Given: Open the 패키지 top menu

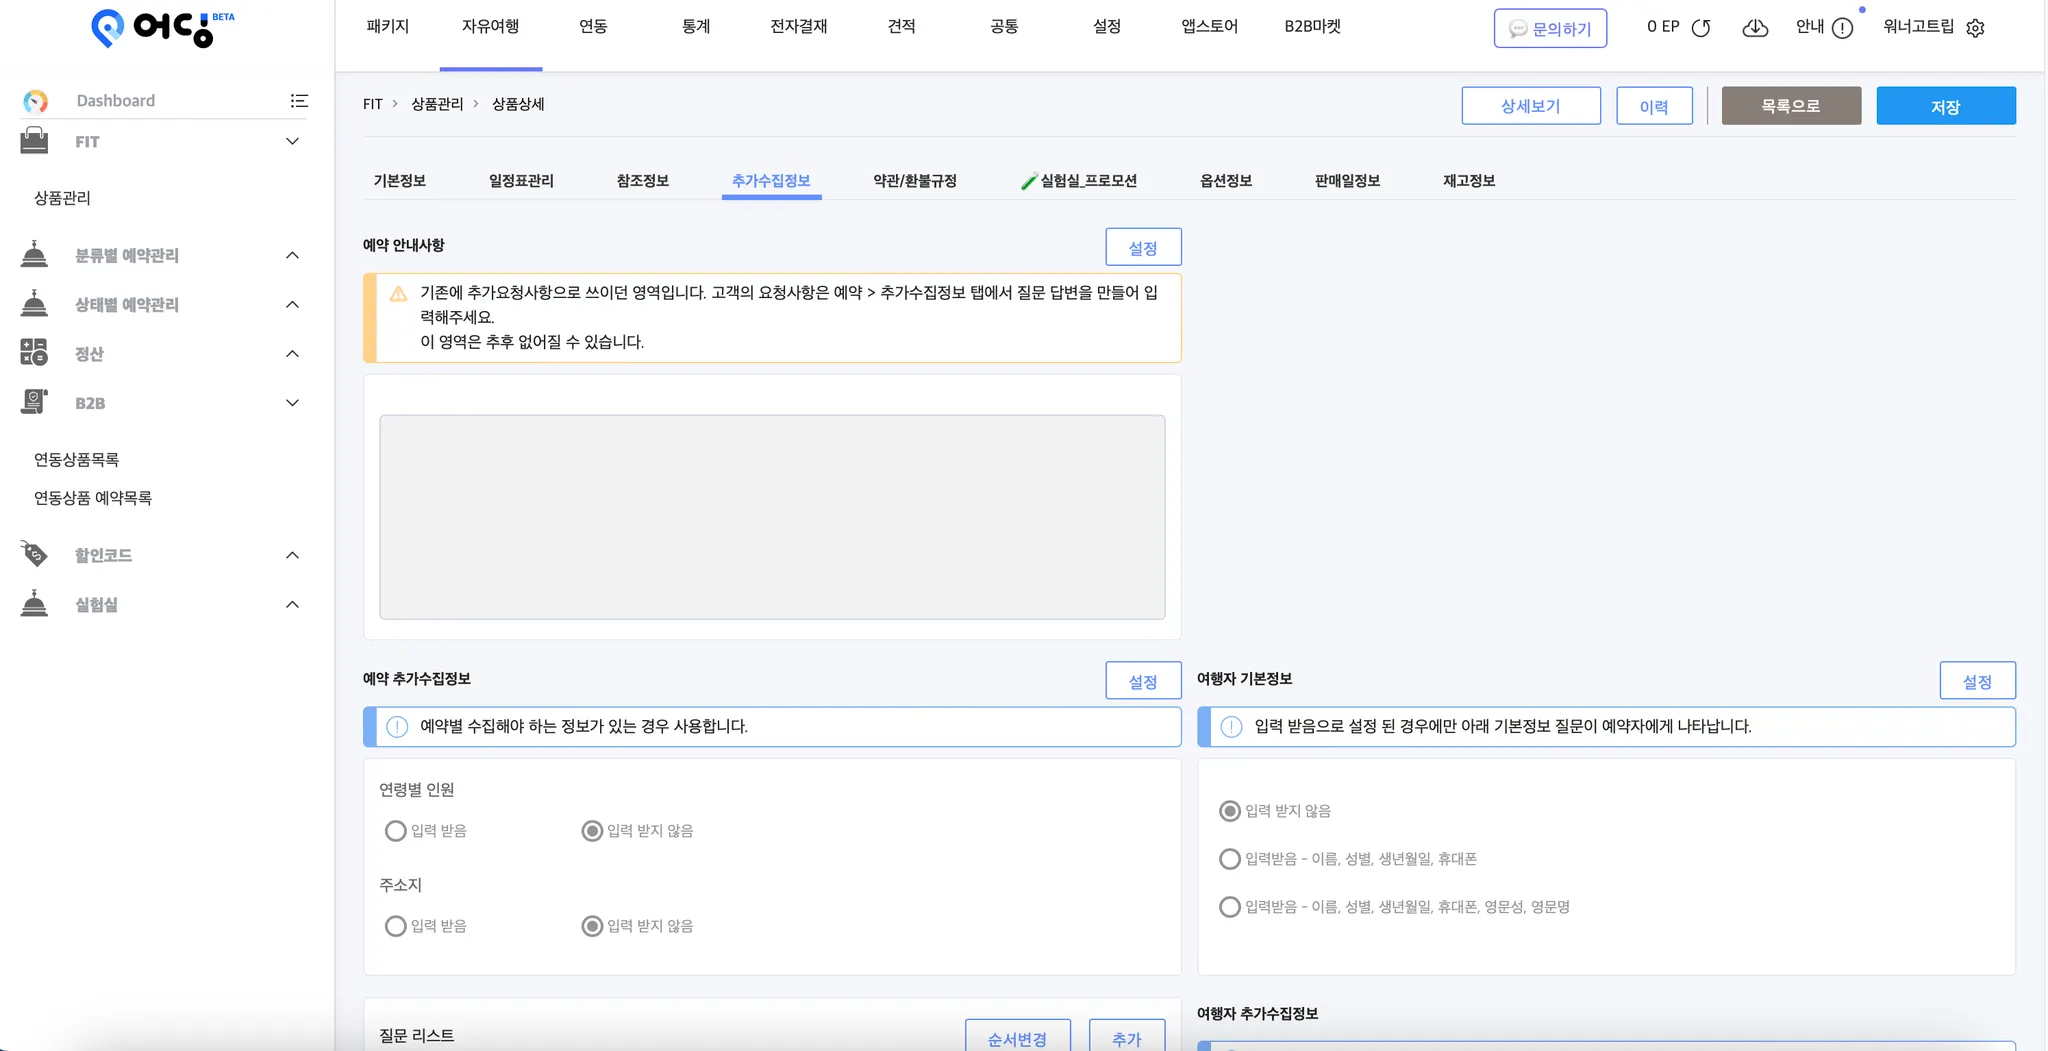Looking at the screenshot, I should pyautogui.click(x=388, y=27).
